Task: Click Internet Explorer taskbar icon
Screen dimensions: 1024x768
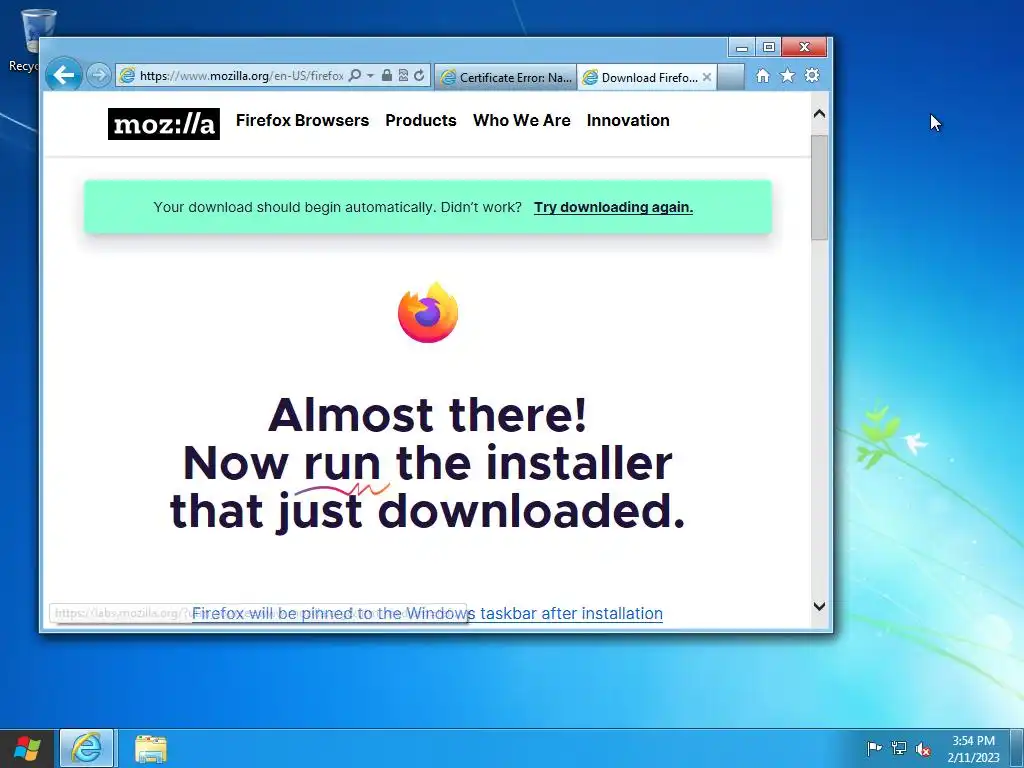Action: point(87,748)
